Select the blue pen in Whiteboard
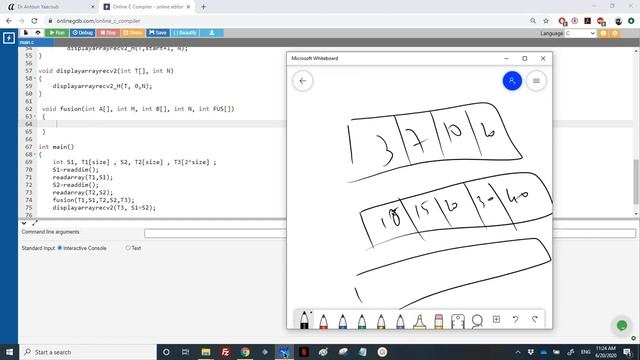 [x=343, y=321]
